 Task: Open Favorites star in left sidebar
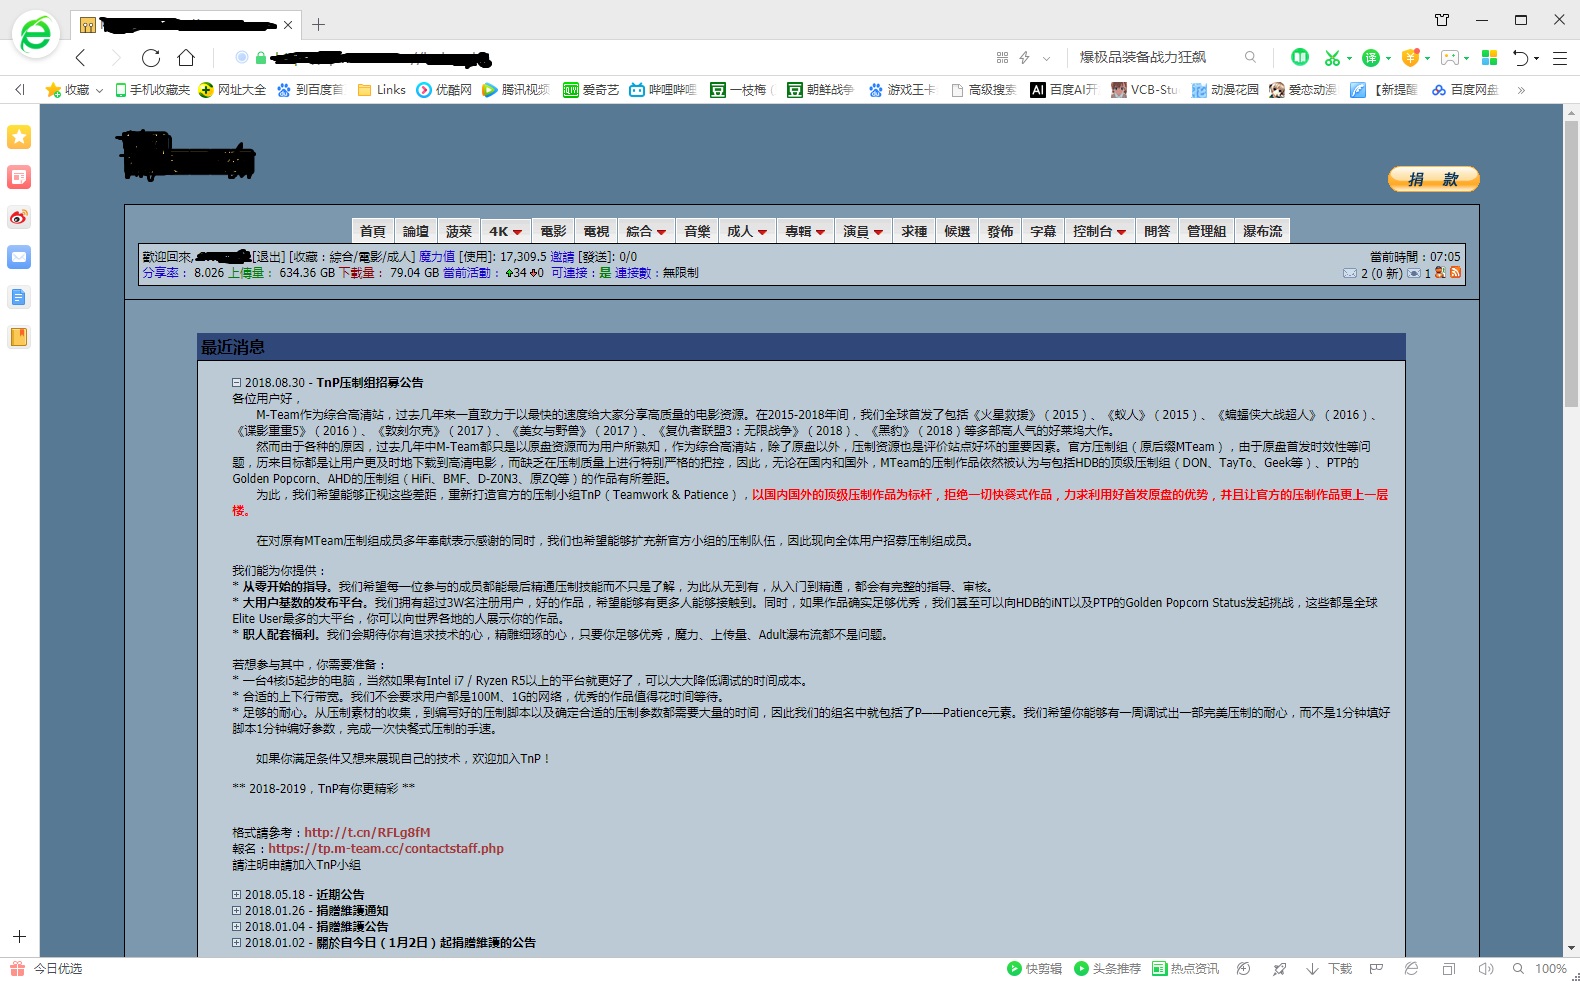[19, 137]
